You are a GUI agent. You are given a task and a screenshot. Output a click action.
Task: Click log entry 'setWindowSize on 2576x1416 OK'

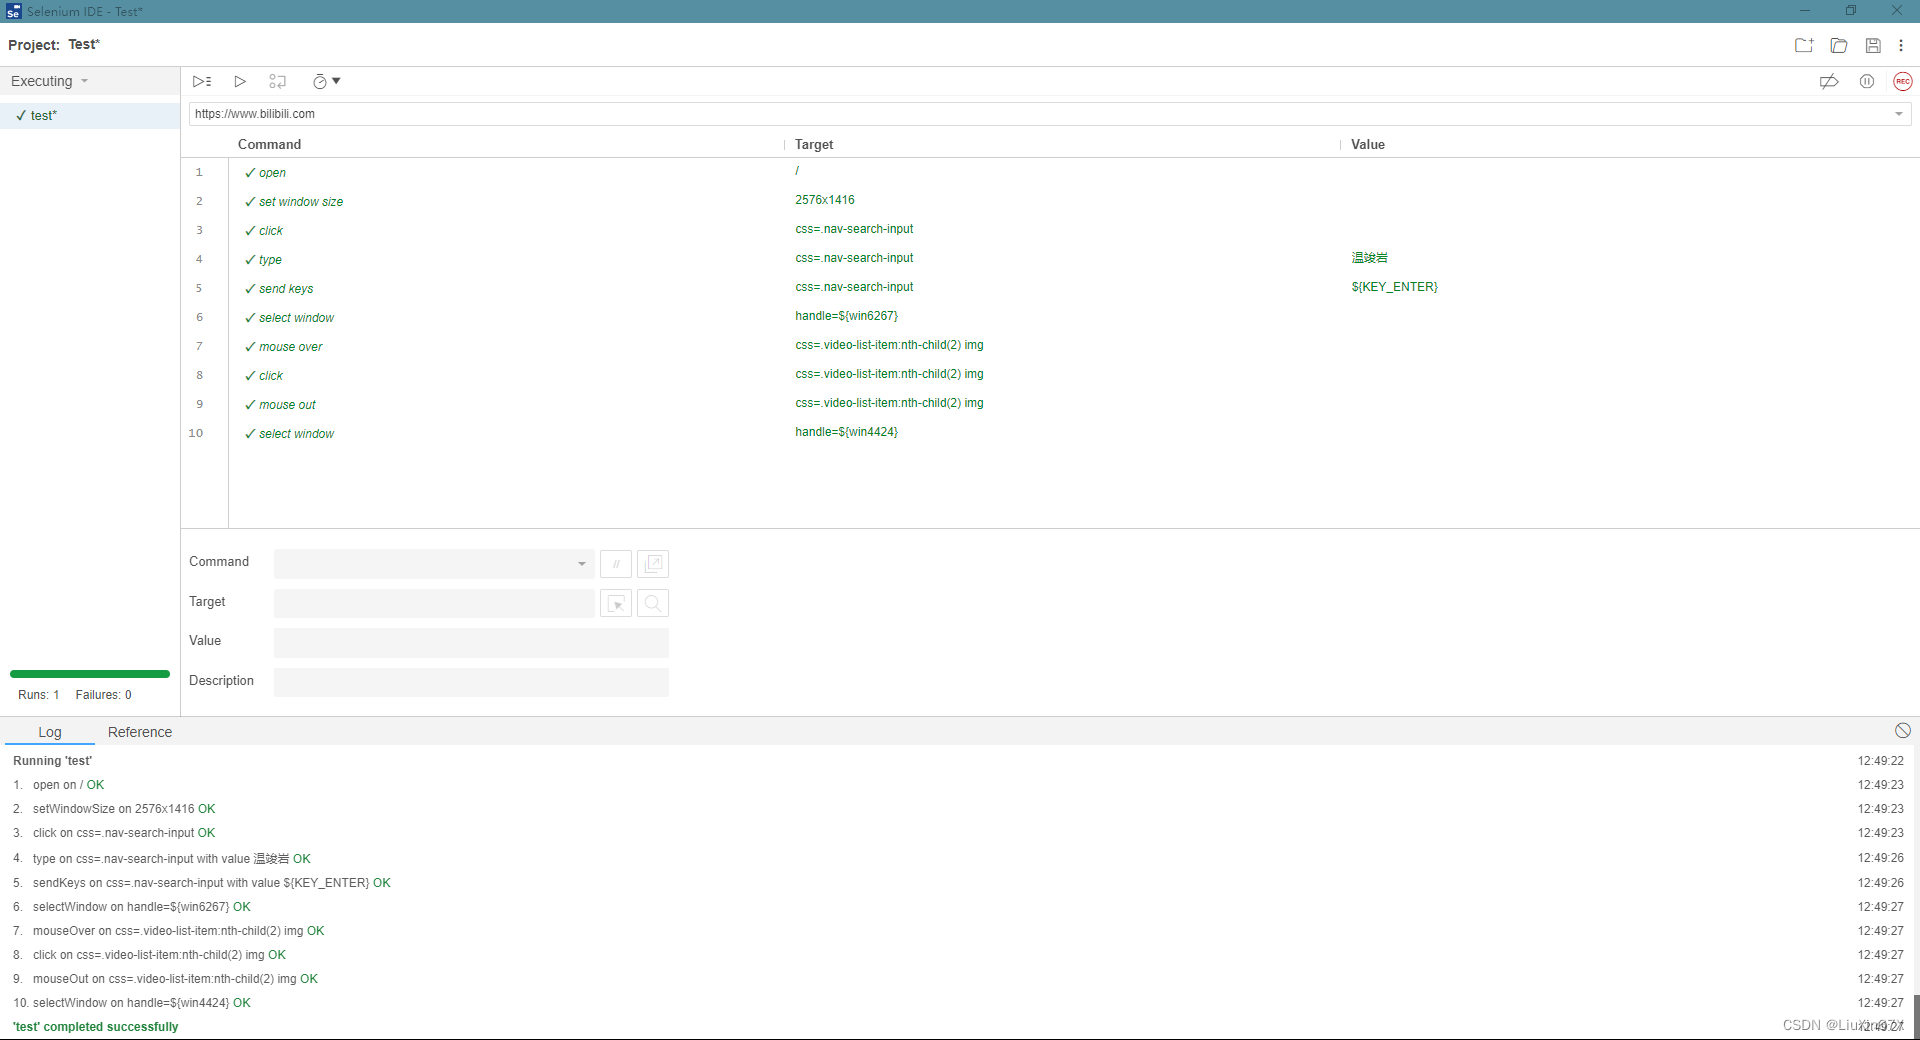[124, 809]
